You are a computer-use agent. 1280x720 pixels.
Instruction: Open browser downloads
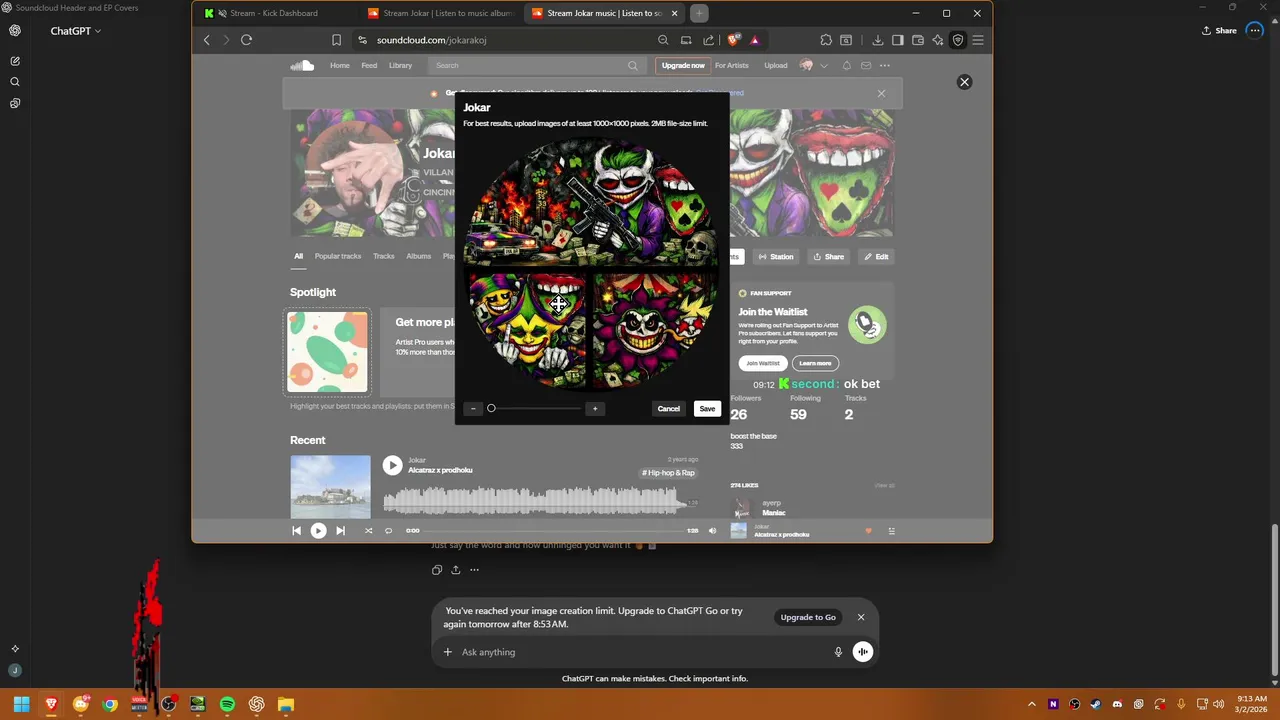[x=878, y=40]
